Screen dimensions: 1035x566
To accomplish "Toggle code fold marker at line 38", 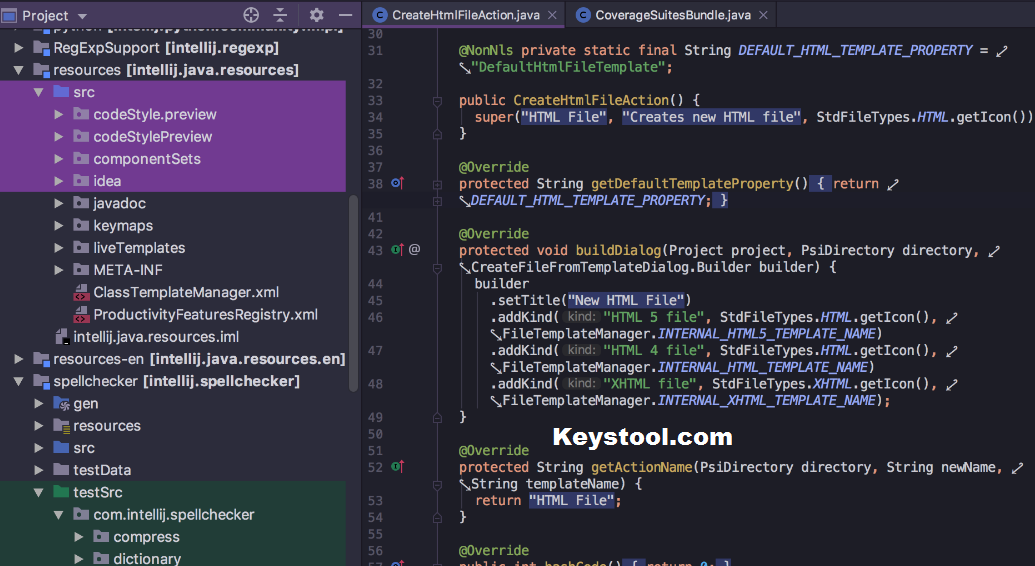I will tap(437, 184).
